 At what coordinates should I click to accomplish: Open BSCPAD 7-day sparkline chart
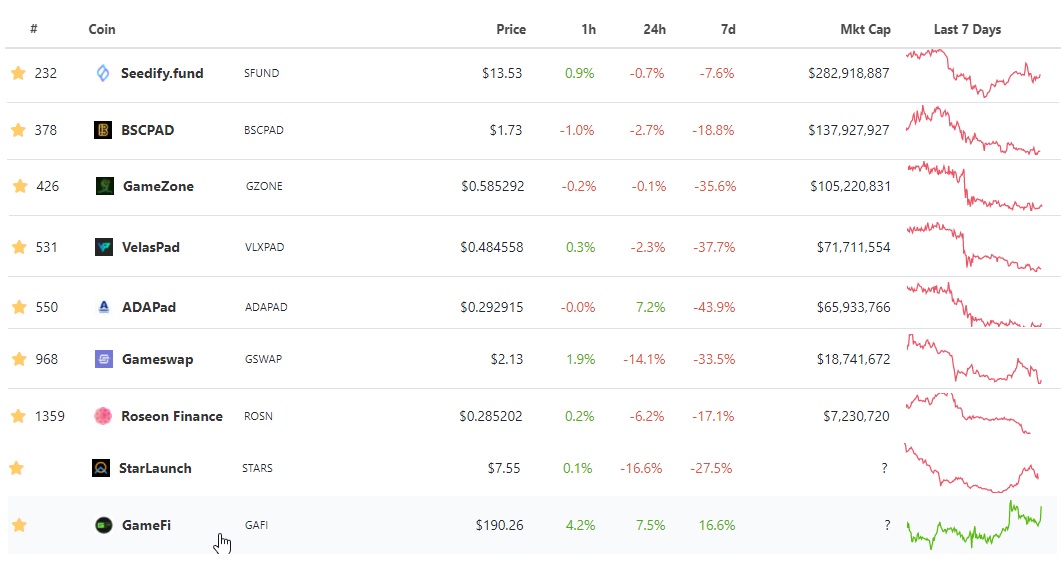pos(973,130)
